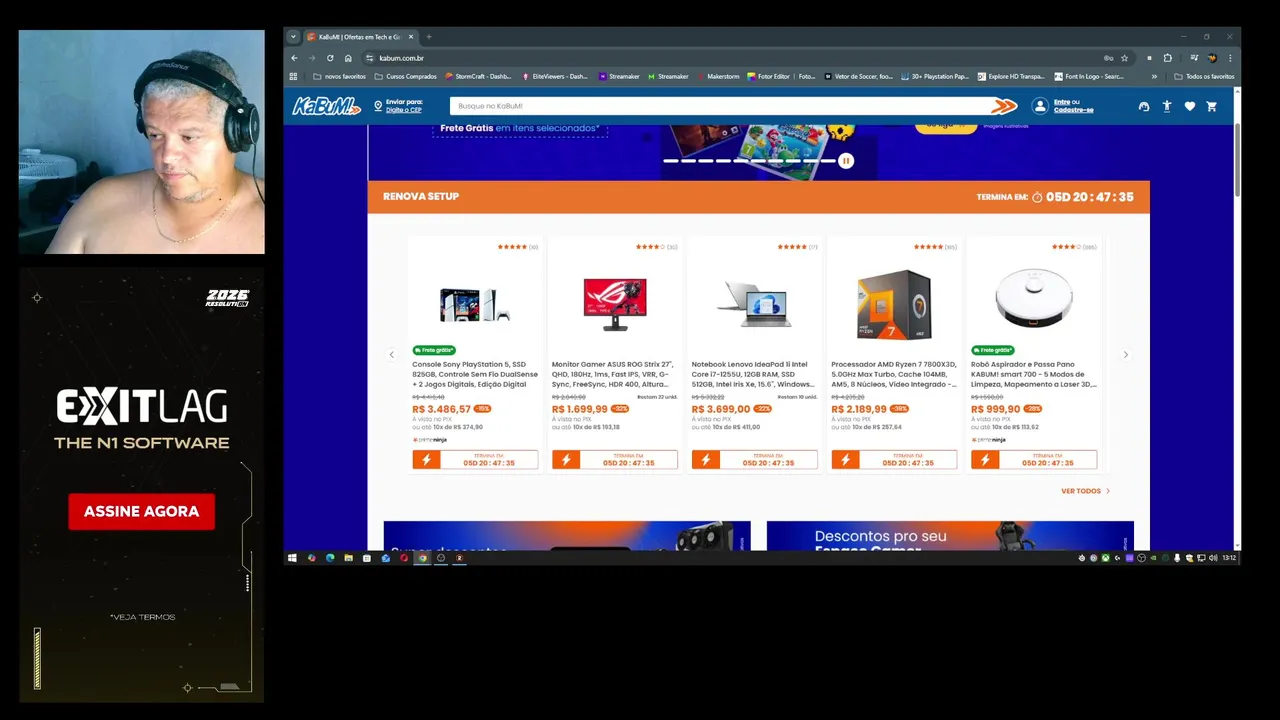
Task: Open Robô Aspirador KABUM! smart 700 title
Action: coord(1034,374)
